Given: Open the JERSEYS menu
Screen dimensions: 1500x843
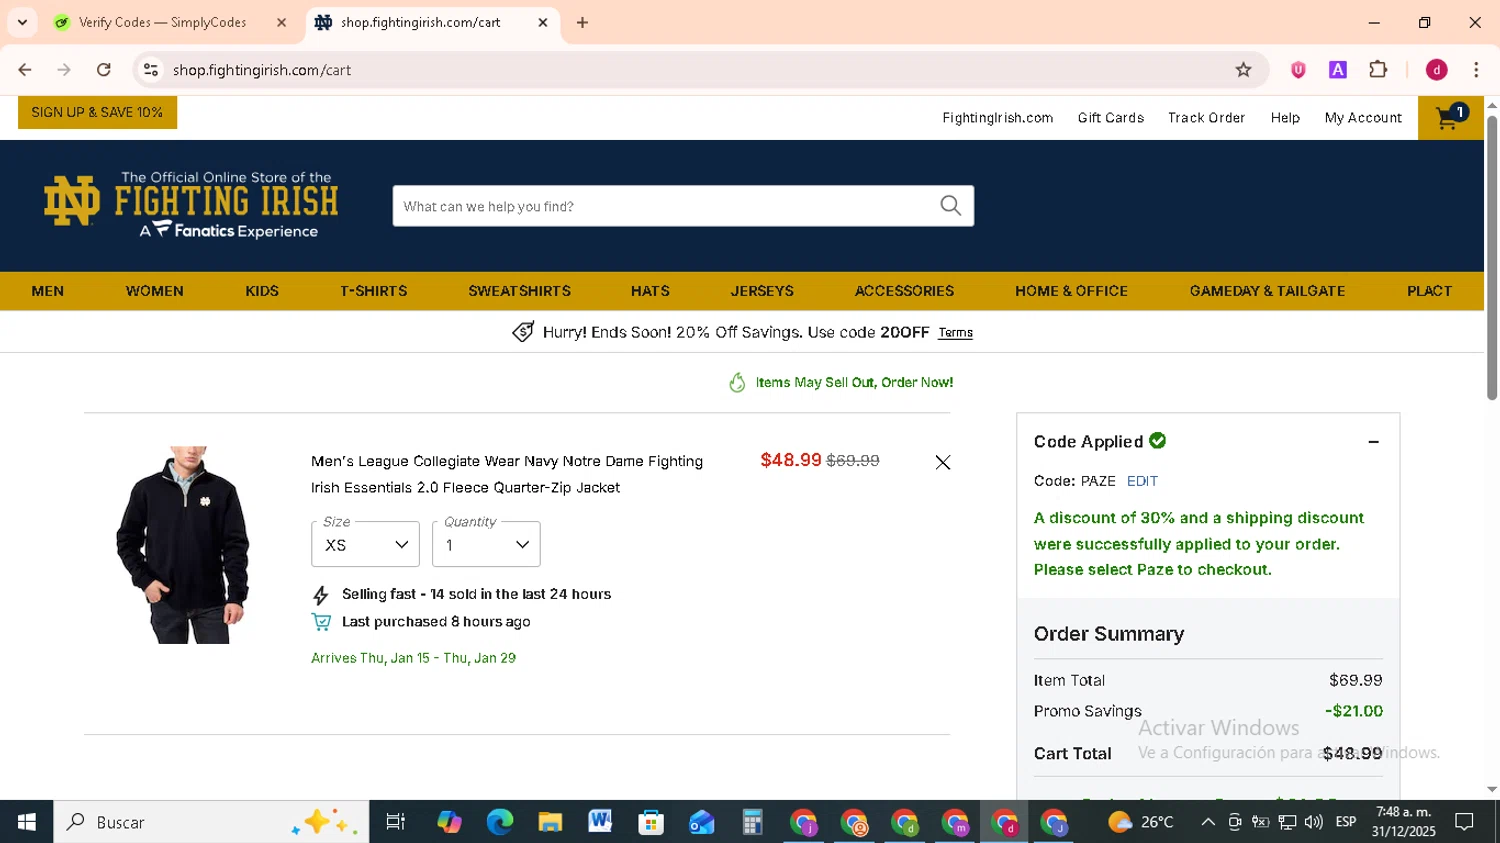Looking at the screenshot, I should point(762,291).
